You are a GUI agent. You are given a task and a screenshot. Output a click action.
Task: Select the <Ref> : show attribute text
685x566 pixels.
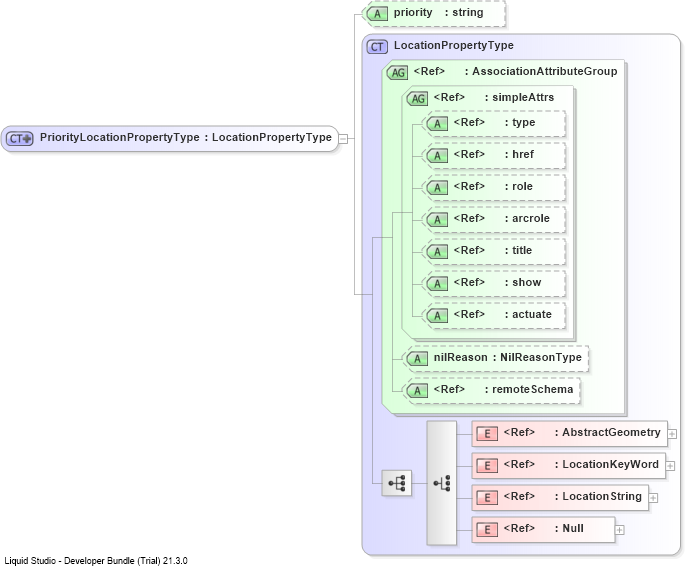(x=497, y=282)
